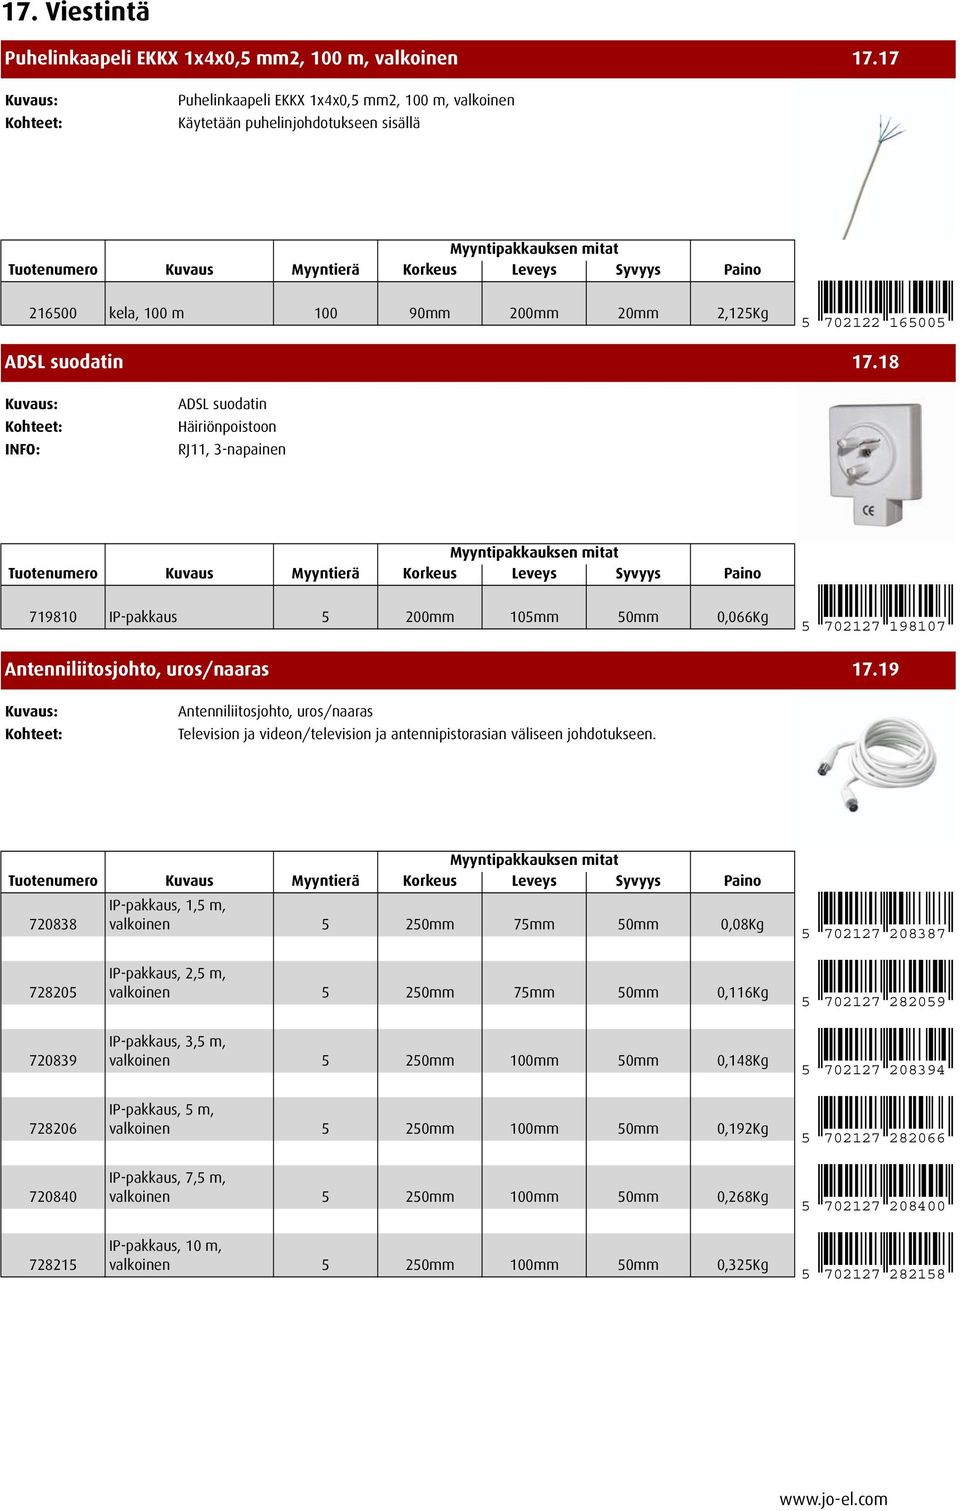Select 'IP-pakkaus, 7,5 m, valkoinen' cell
960x1511 pixels.
click(x=167, y=1187)
